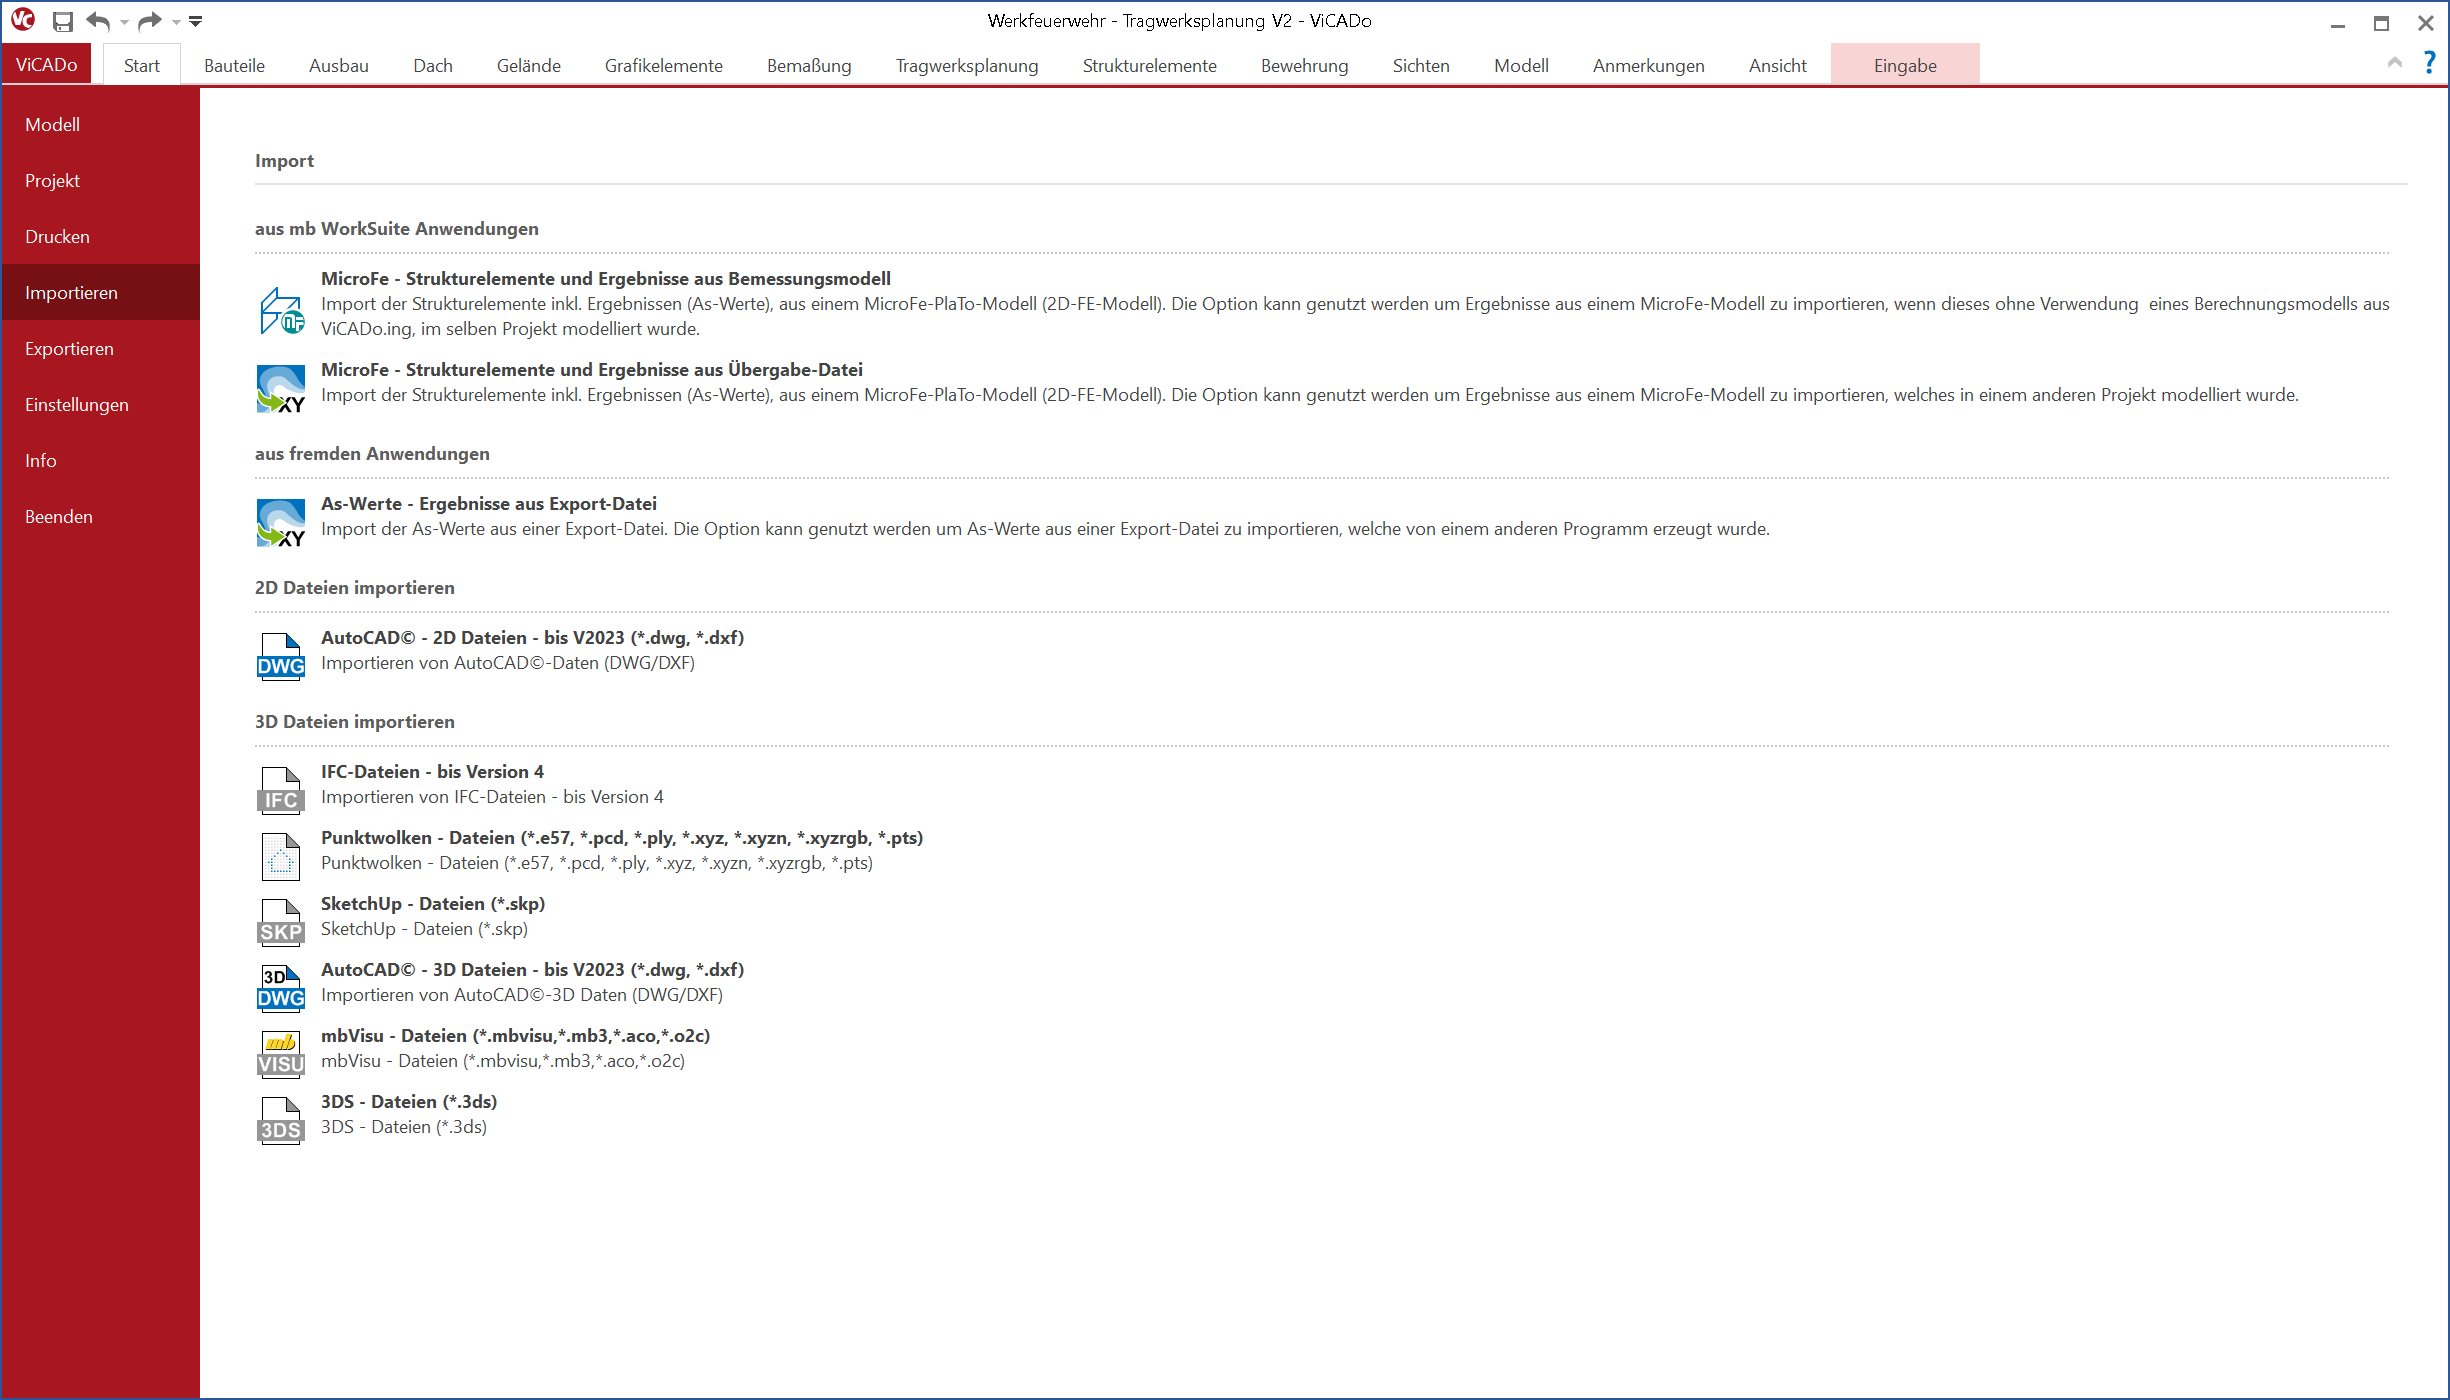
Task: Switch to the Start ribbon tab
Action: coord(142,65)
